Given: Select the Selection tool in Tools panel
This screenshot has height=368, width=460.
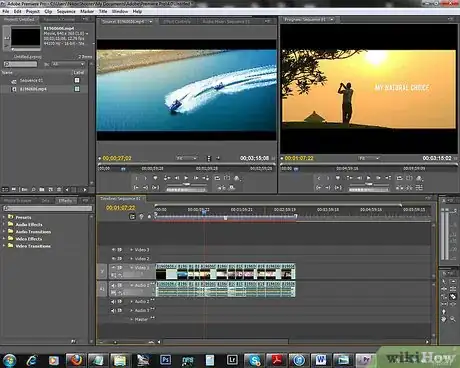Looking at the screenshot, I should [x=444, y=282].
